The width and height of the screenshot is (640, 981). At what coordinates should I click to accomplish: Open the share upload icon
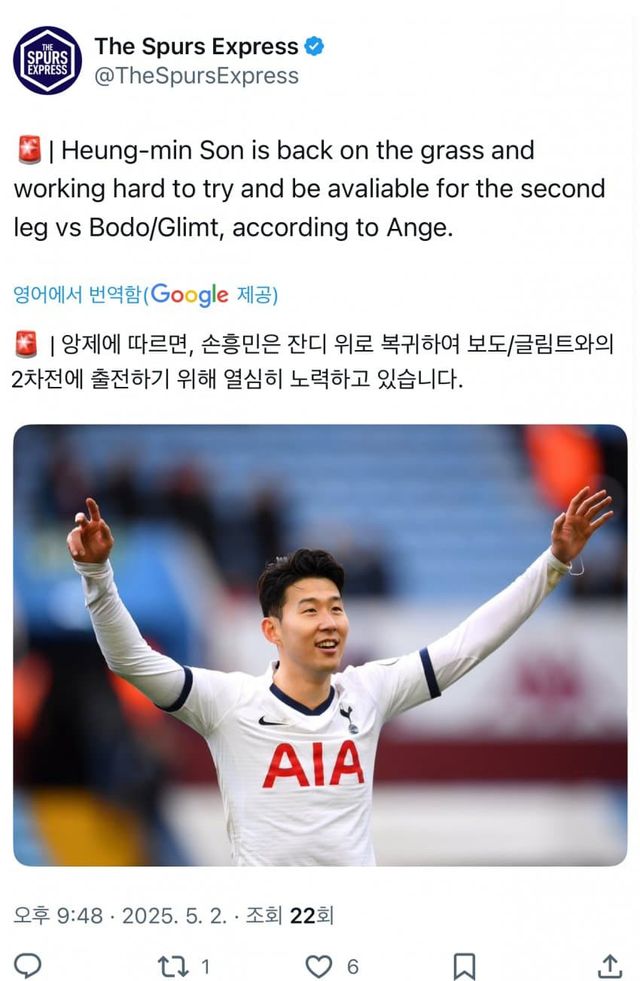pyautogui.click(x=610, y=966)
